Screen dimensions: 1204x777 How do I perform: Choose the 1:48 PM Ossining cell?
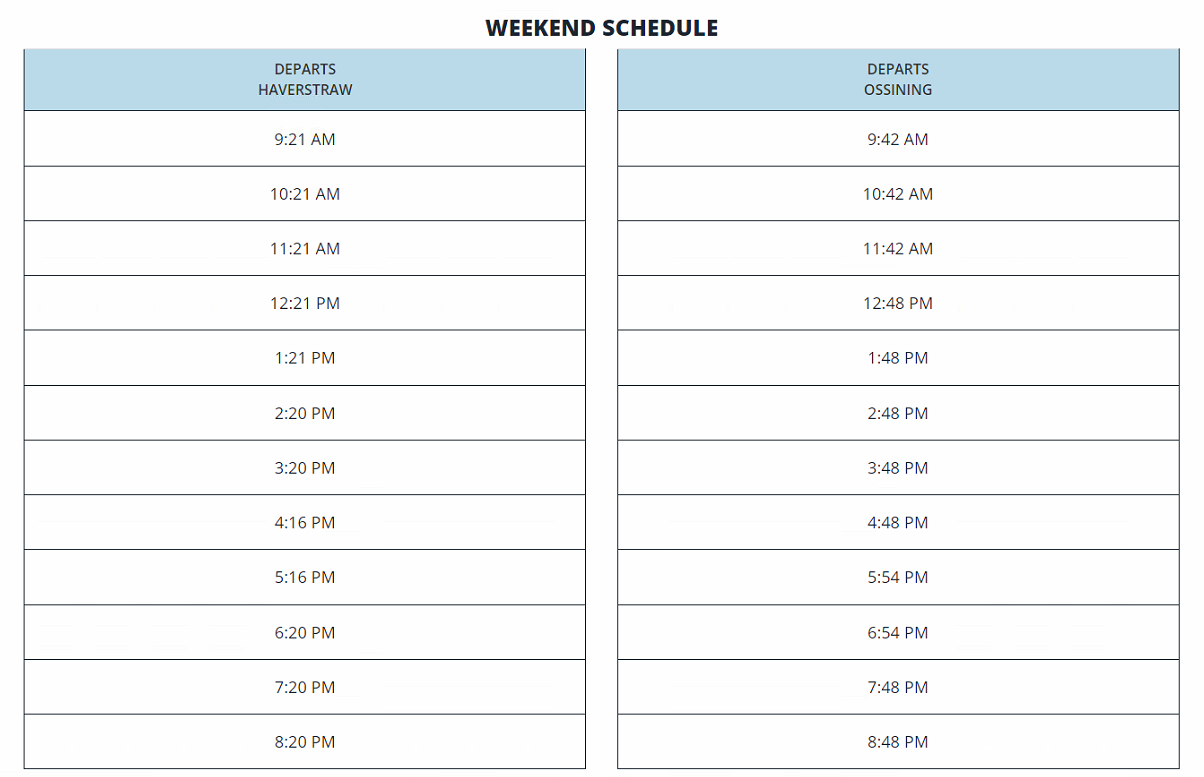coord(898,358)
